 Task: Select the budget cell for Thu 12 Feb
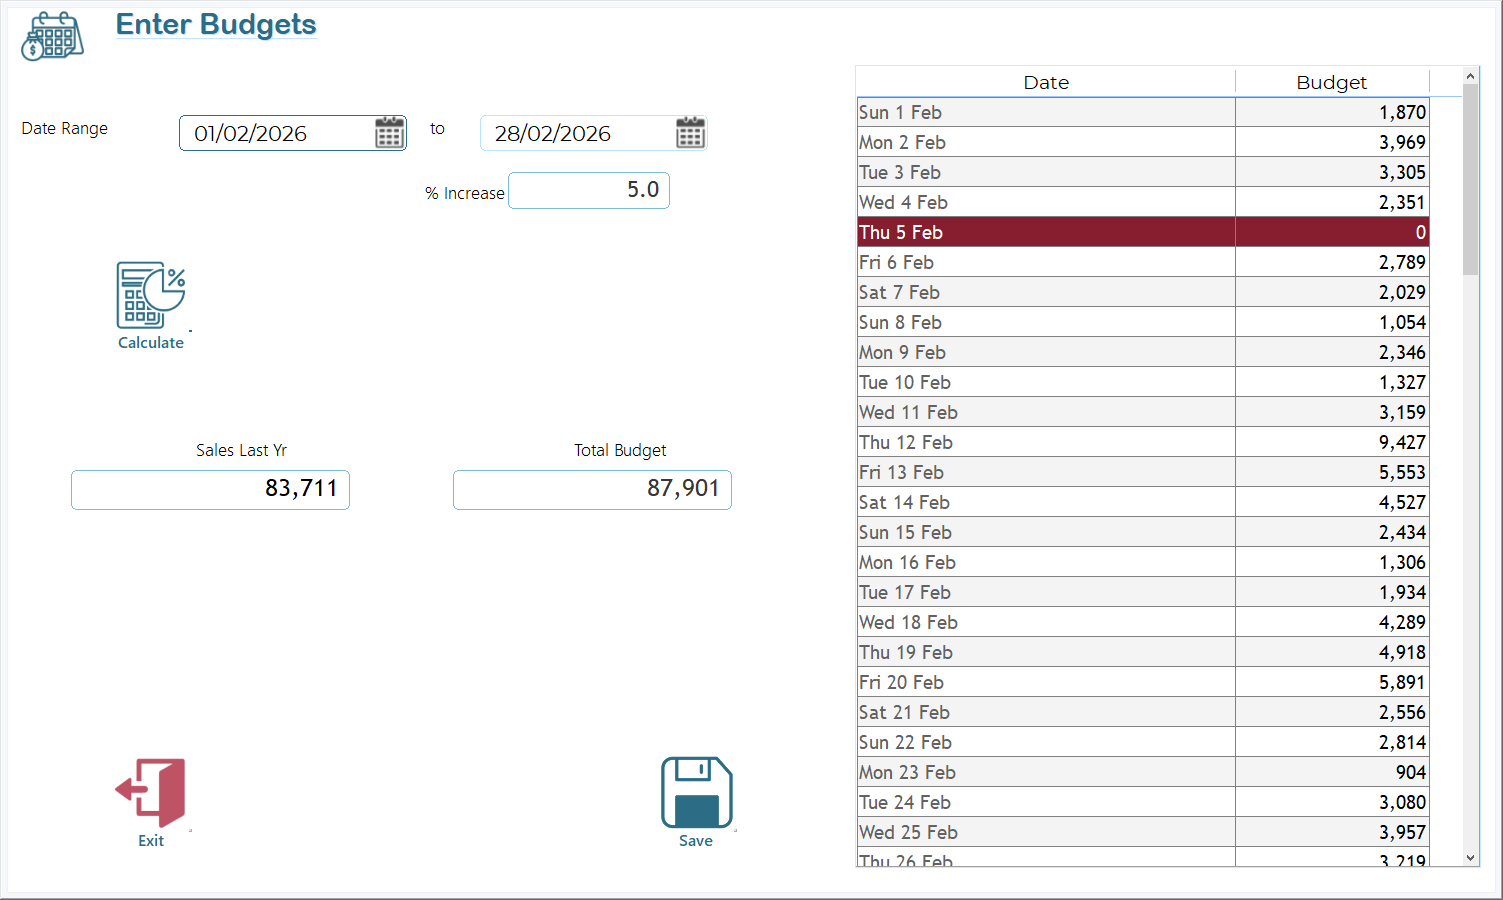pos(1331,442)
